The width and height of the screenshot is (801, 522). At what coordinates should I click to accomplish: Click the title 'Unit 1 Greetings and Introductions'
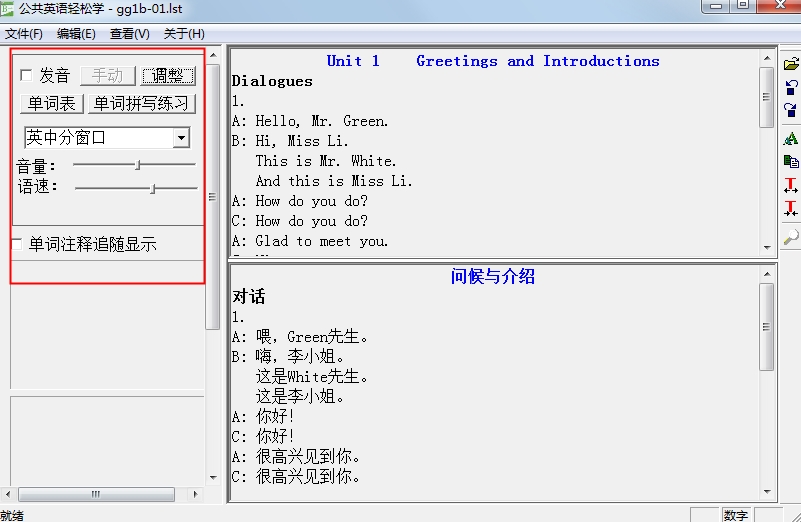[x=493, y=61]
